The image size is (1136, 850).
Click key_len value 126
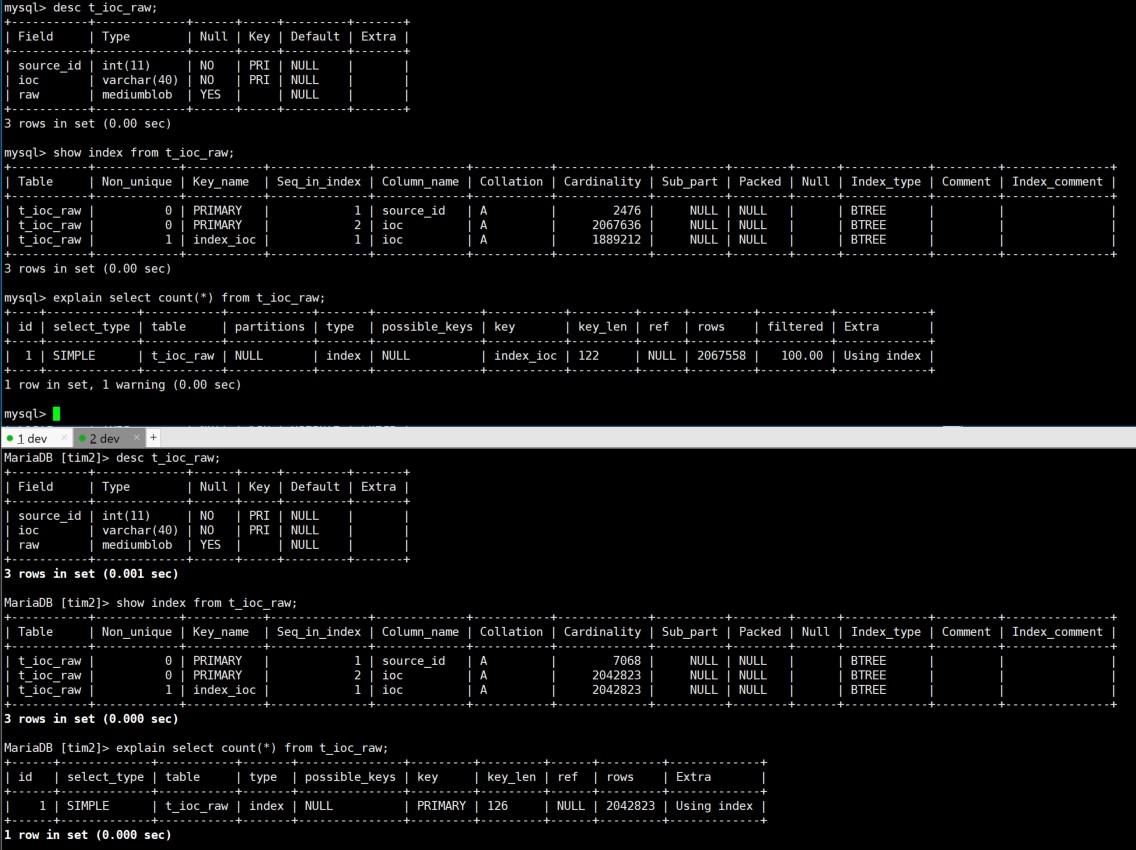point(498,806)
